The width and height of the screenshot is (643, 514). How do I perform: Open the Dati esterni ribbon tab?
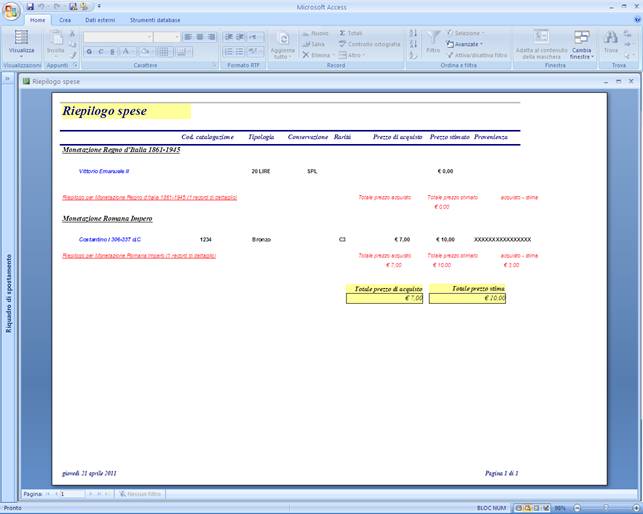[x=100, y=20]
